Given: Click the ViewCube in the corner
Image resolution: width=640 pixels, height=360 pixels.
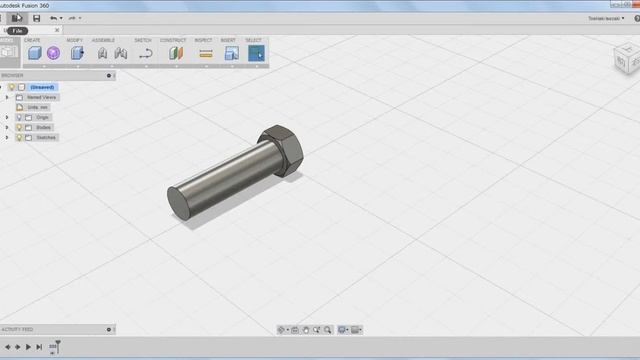Looking at the screenshot, I should [x=627, y=59].
